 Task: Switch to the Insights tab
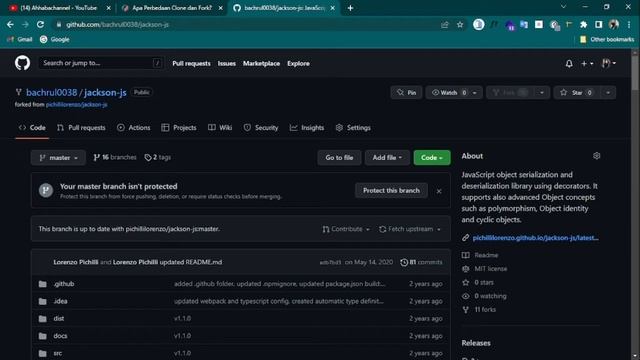[307, 128]
